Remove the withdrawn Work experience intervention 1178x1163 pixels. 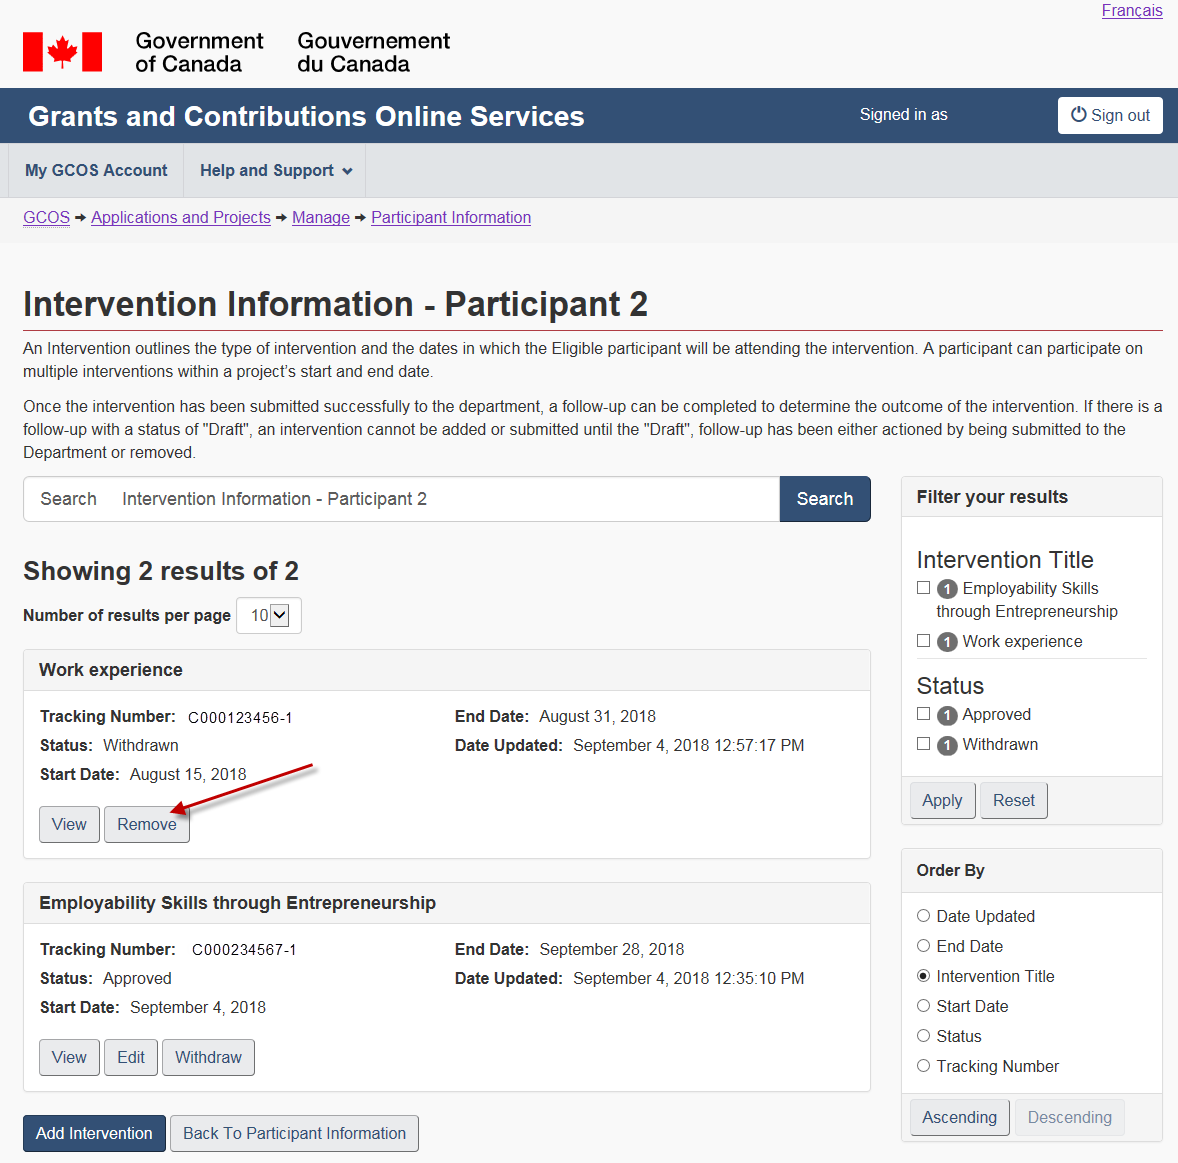(x=147, y=825)
